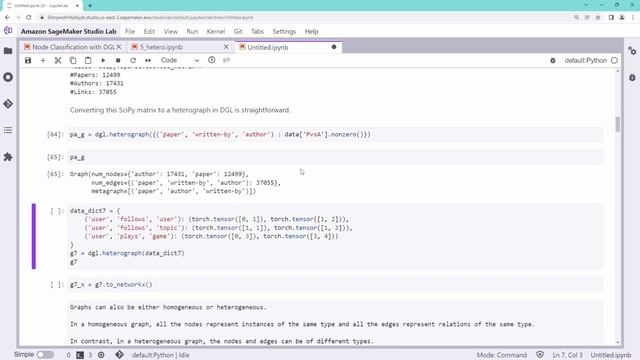
Task: Open the View menu
Action: 171,31
